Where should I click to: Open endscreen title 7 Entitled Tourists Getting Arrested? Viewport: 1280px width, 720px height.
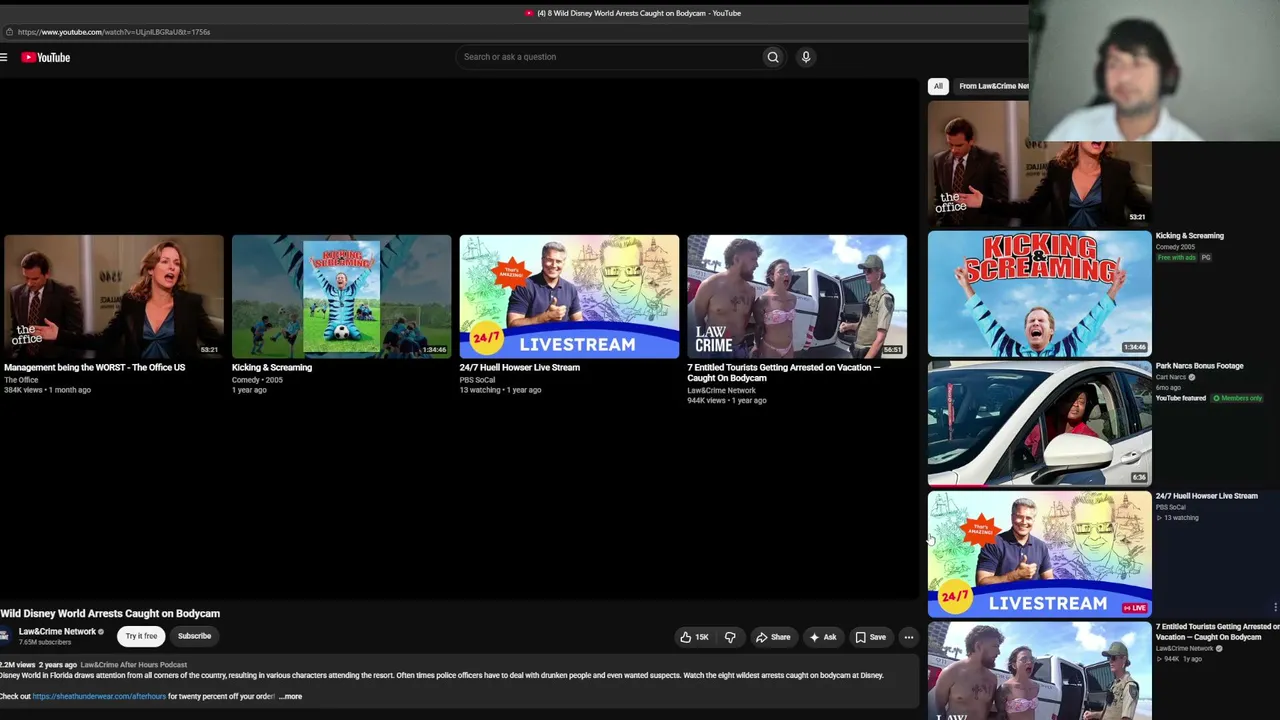[784, 373]
